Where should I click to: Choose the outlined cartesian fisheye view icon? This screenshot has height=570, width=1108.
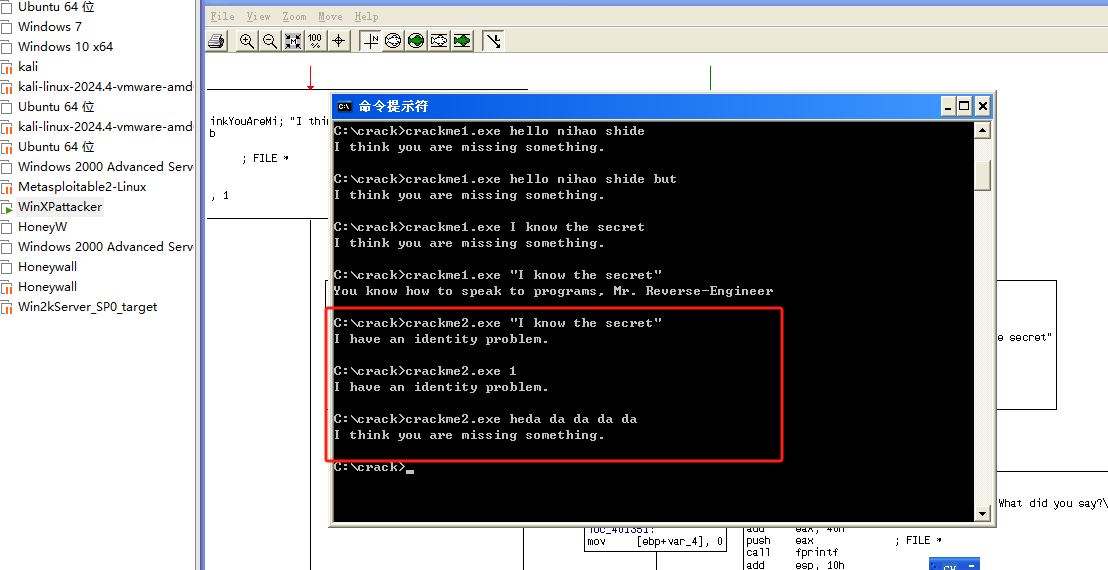click(439, 41)
